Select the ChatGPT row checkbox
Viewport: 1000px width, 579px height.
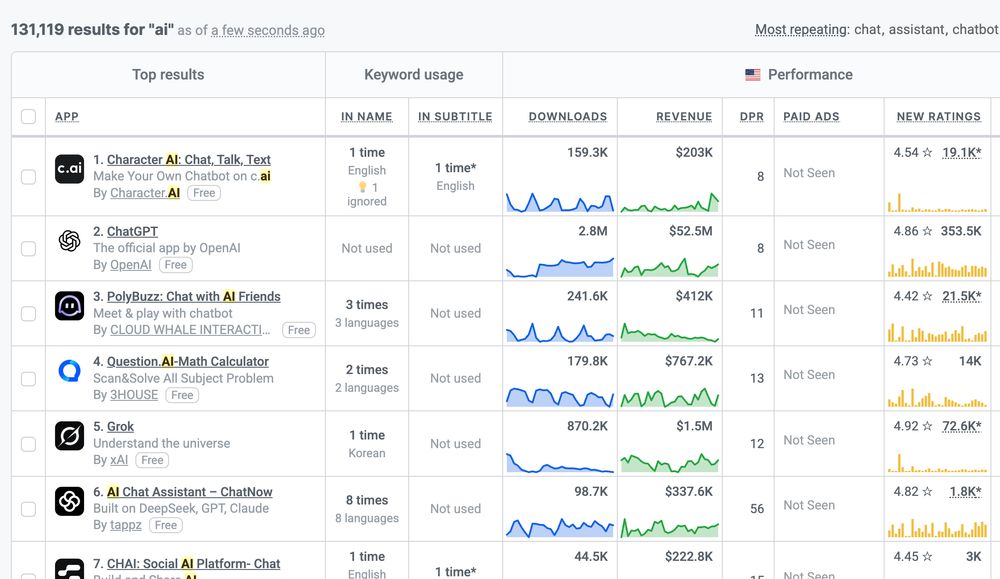[x=28, y=249]
